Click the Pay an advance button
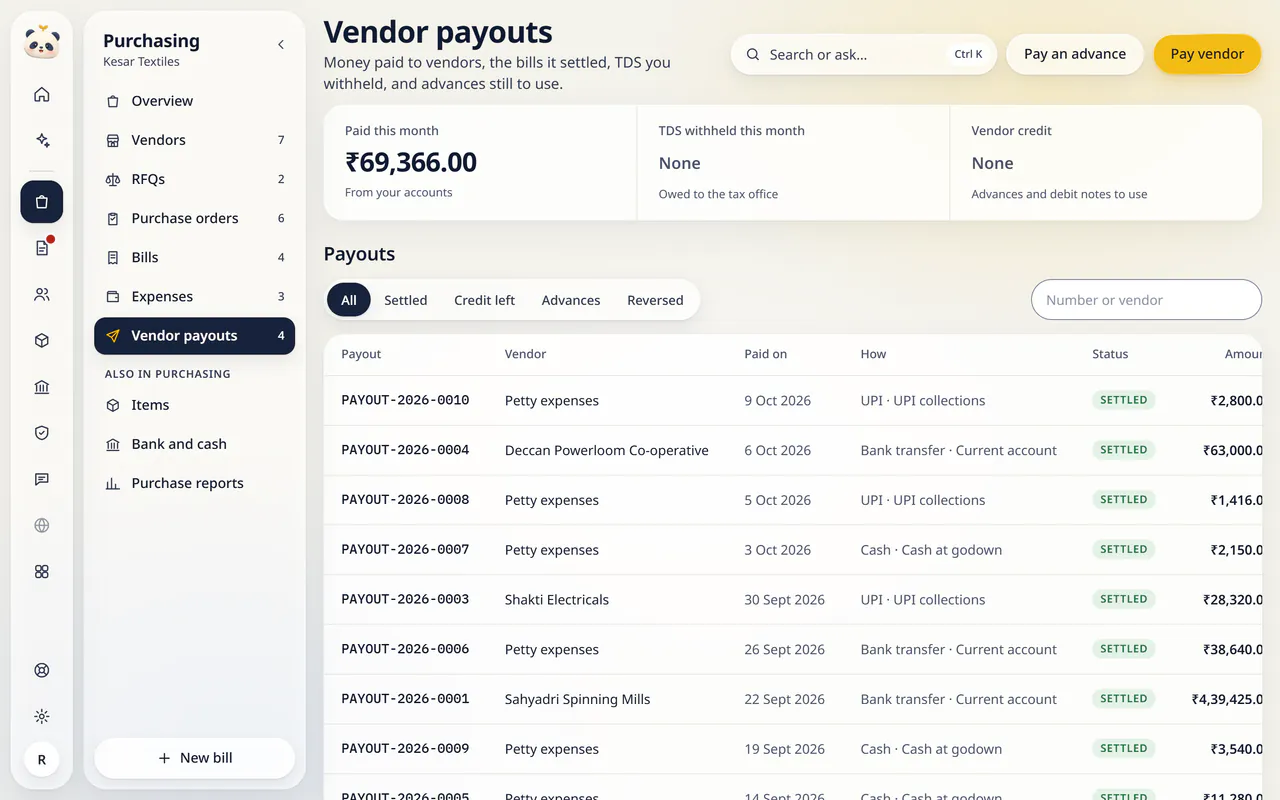Viewport: 1280px width, 800px height. (x=1075, y=54)
